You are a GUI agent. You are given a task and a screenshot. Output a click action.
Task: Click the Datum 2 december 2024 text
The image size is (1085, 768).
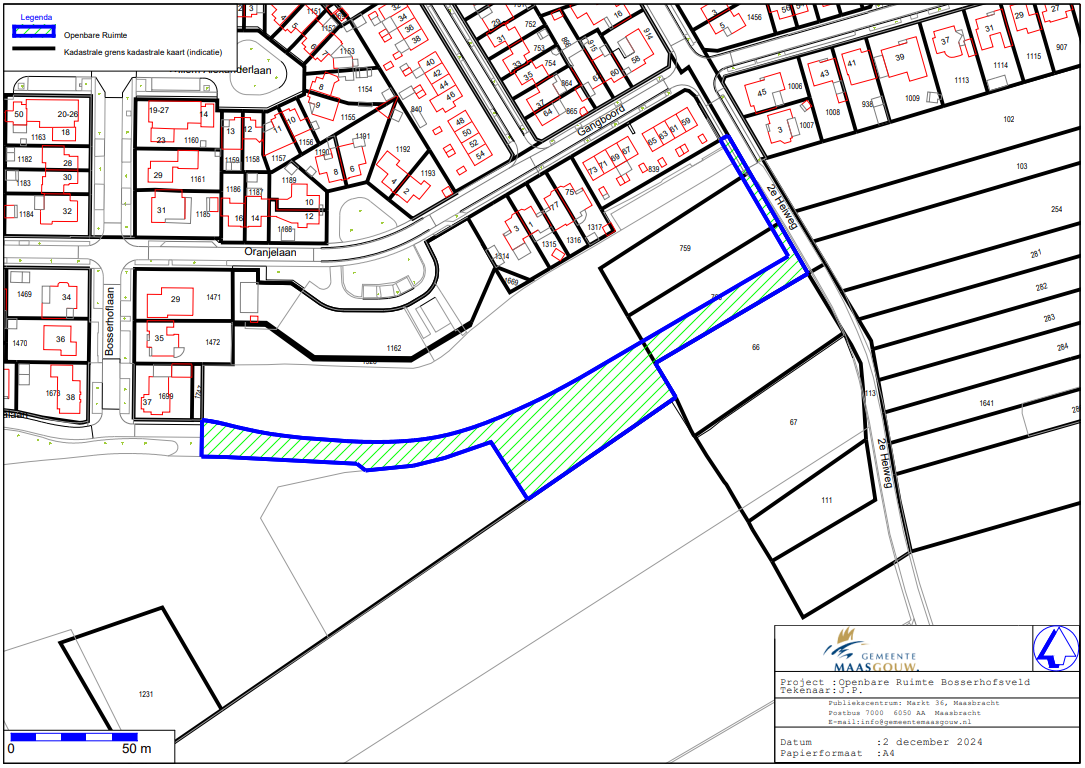click(880, 742)
